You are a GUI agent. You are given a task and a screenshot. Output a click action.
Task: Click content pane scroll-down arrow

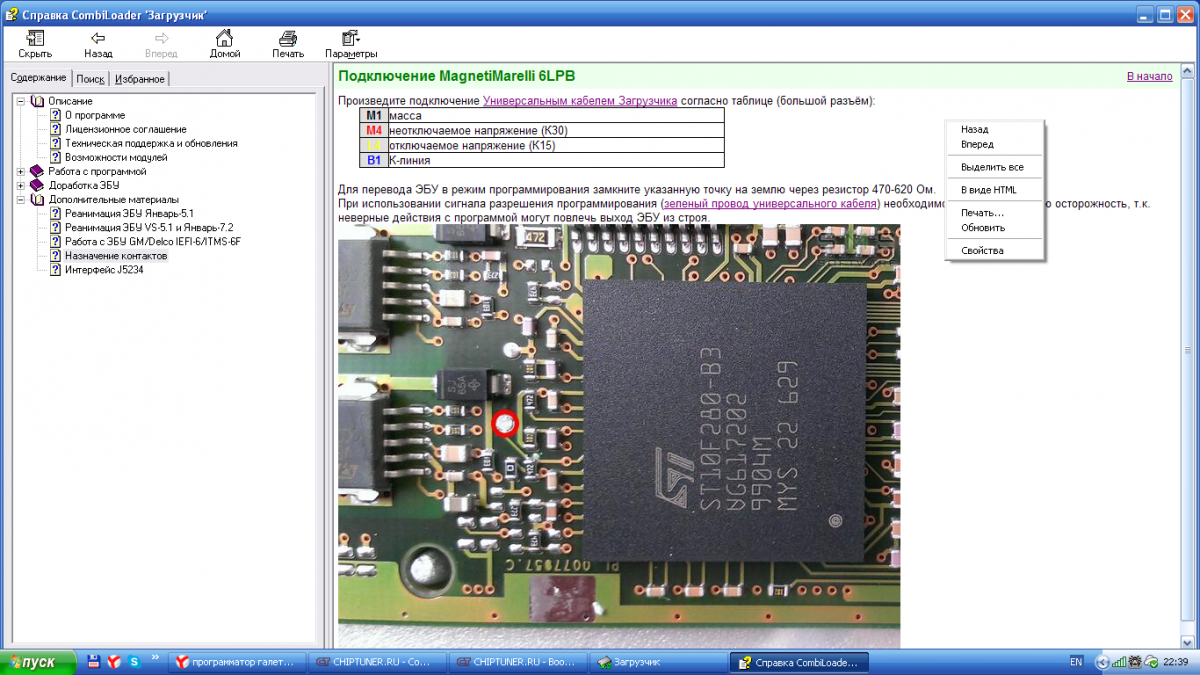1188,640
